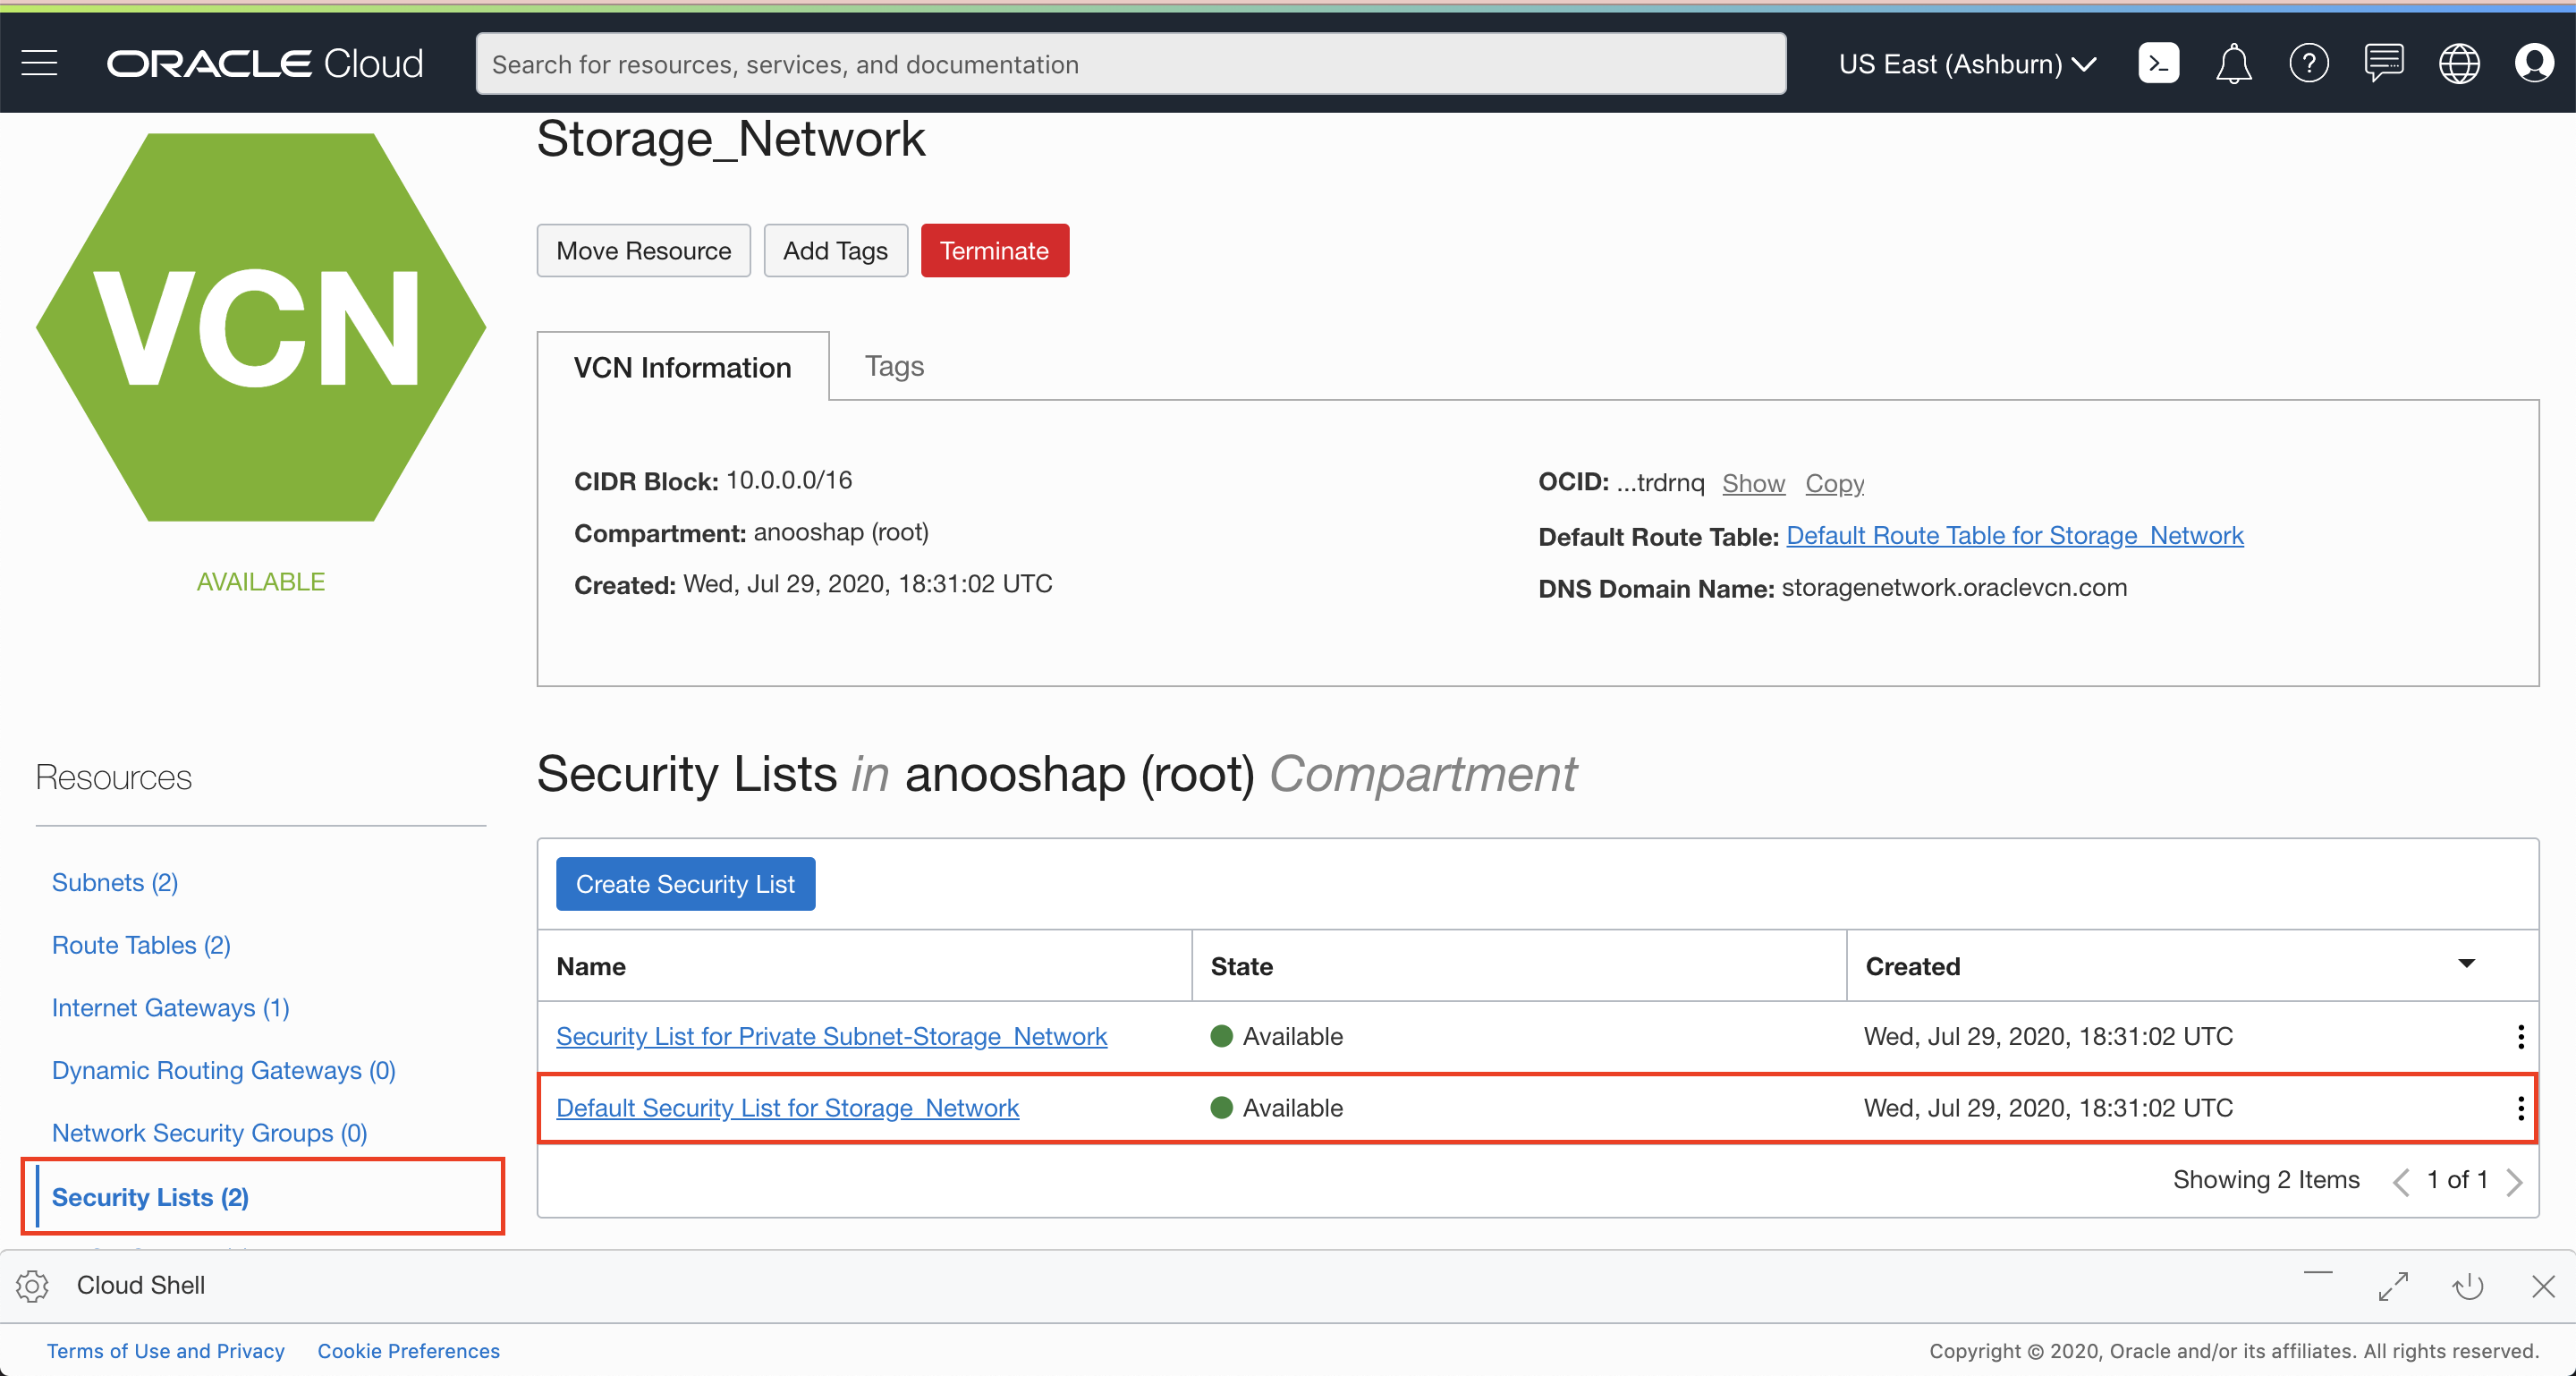Viewport: 2576px width, 1376px height.
Task: Sort by the Created column arrow
Action: click(x=2466, y=964)
